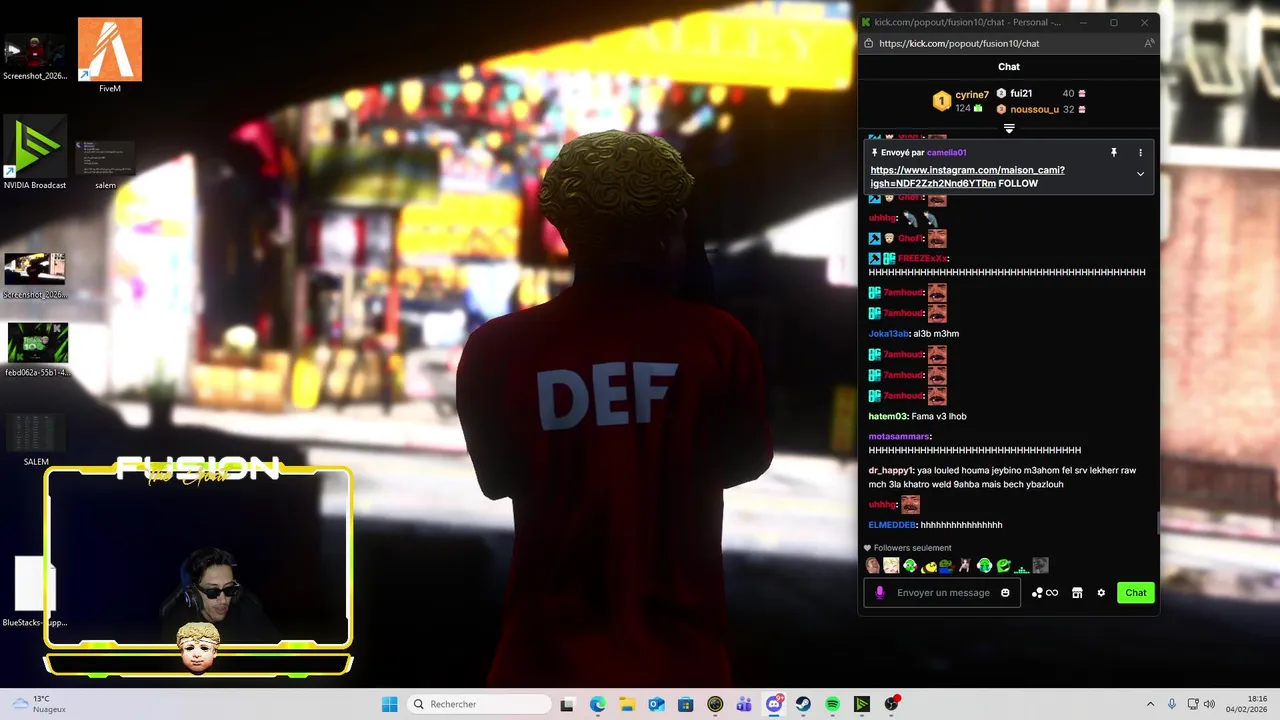Viewport: 1280px width, 720px height.
Task: Open the uppercase SALEM desktop file
Action: point(35,440)
